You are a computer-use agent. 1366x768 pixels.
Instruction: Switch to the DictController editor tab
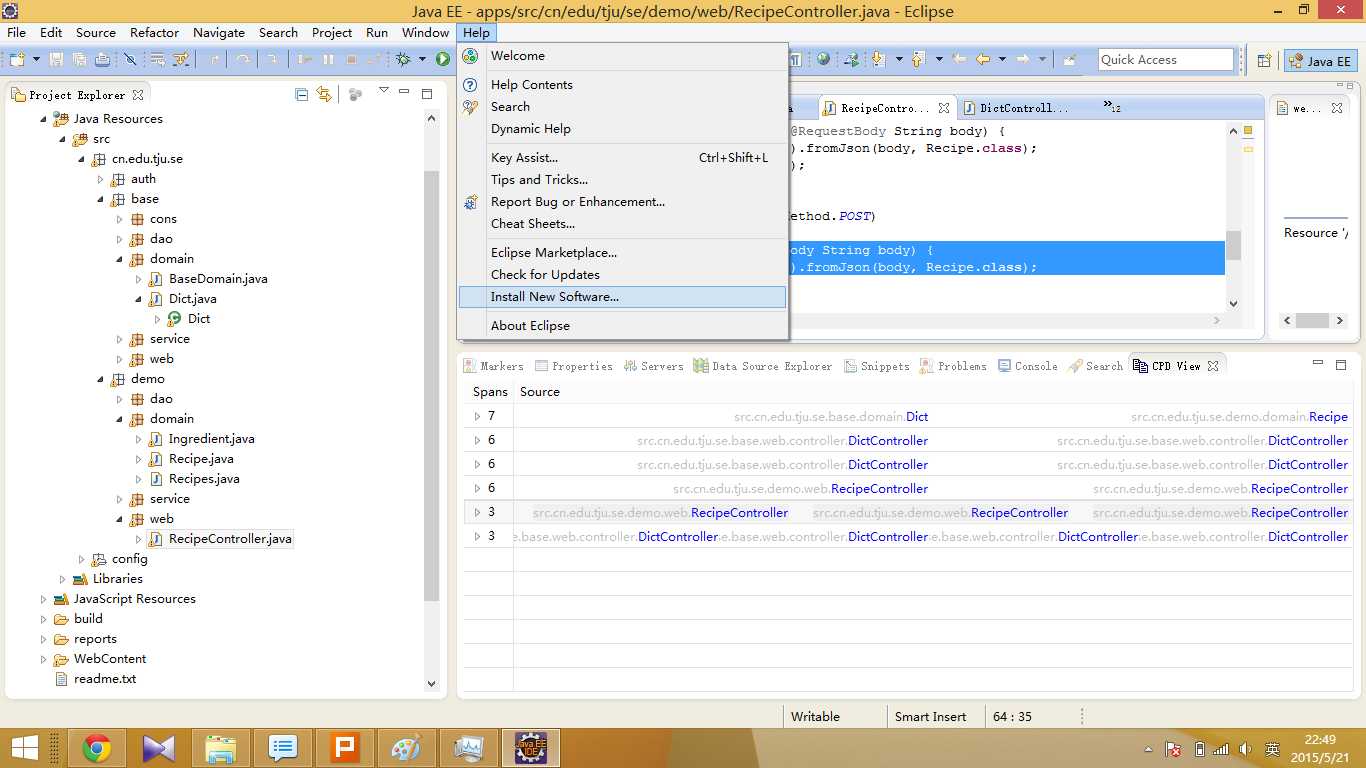click(x=1016, y=108)
